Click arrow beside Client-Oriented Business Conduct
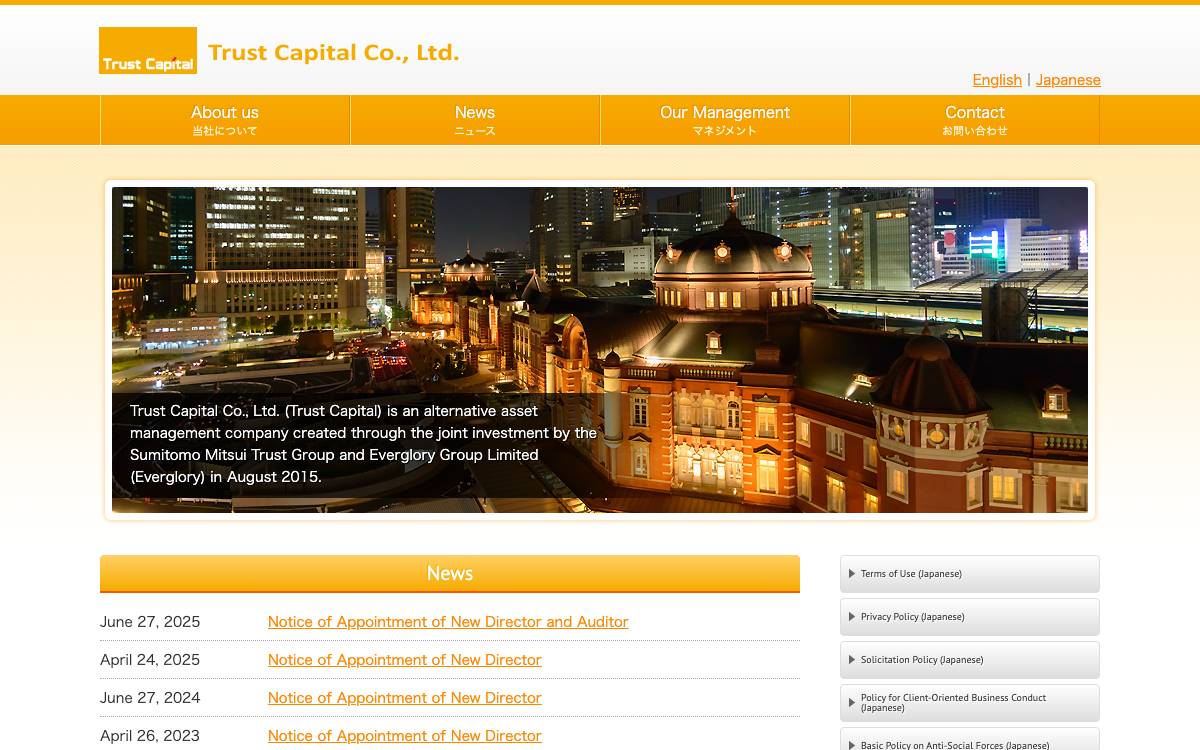The height and width of the screenshot is (750, 1200). (x=852, y=703)
